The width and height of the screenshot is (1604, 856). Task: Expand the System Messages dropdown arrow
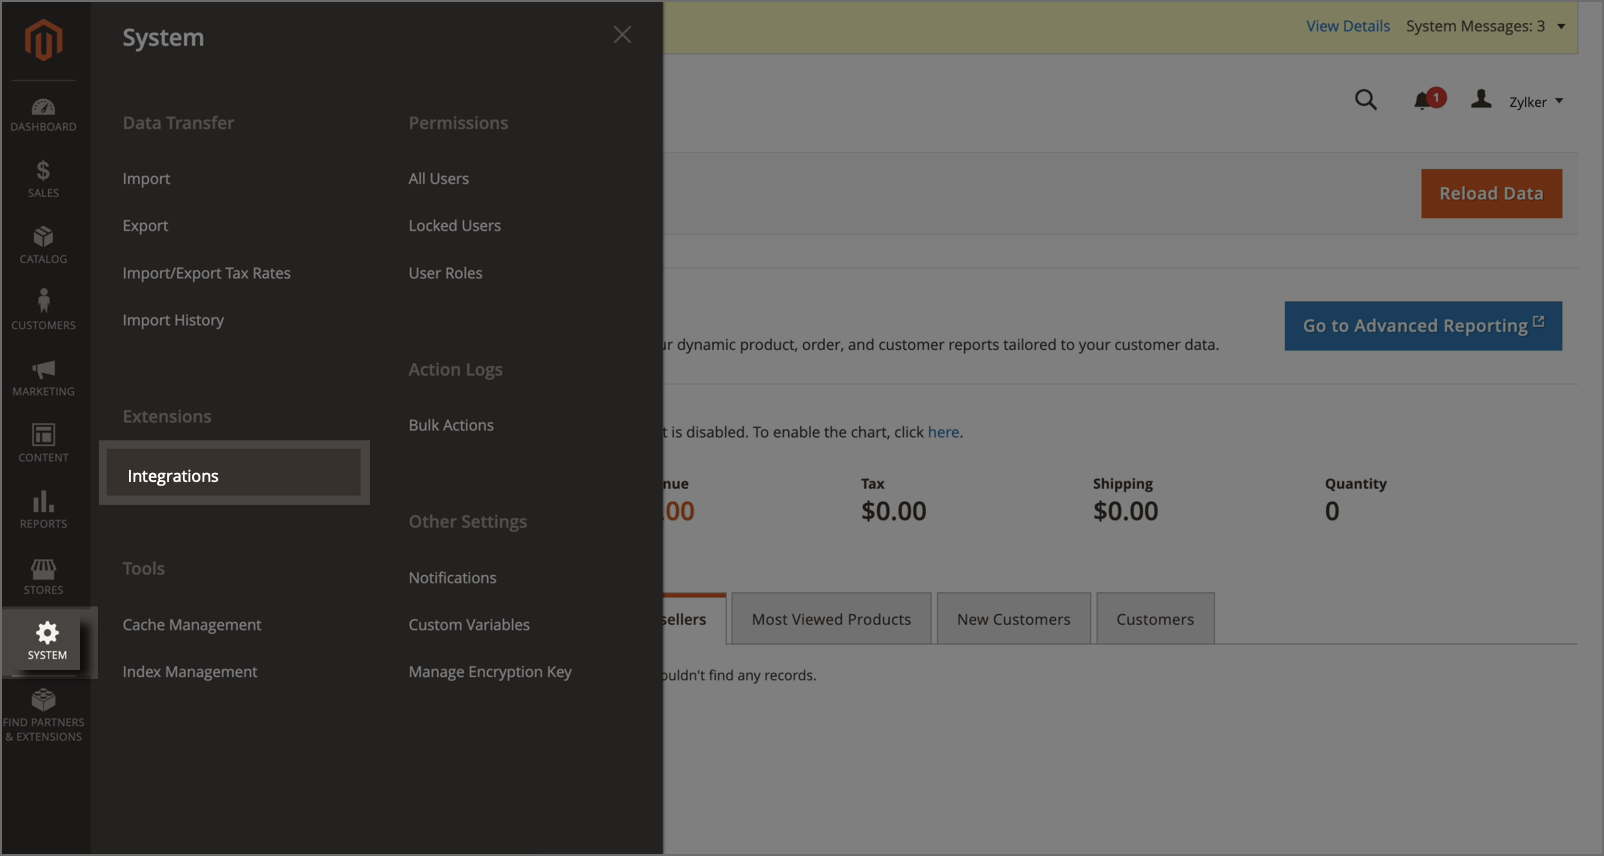click(x=1561, y=27)
